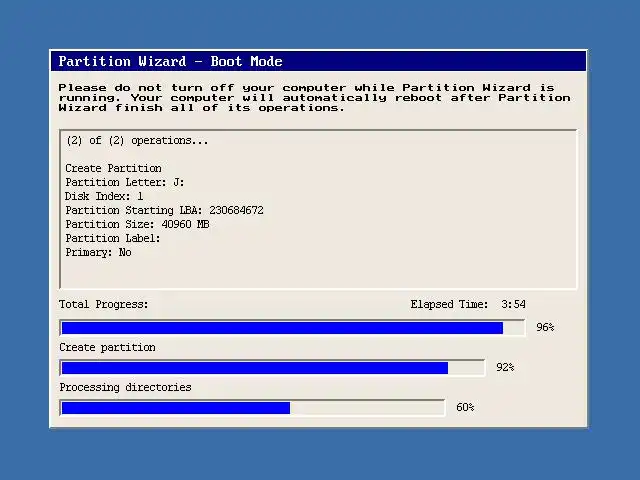This screenshot has height=480, width=640.
Task: Select the '(2) of (2) operations...' line
Action: (x=137, y=141)
